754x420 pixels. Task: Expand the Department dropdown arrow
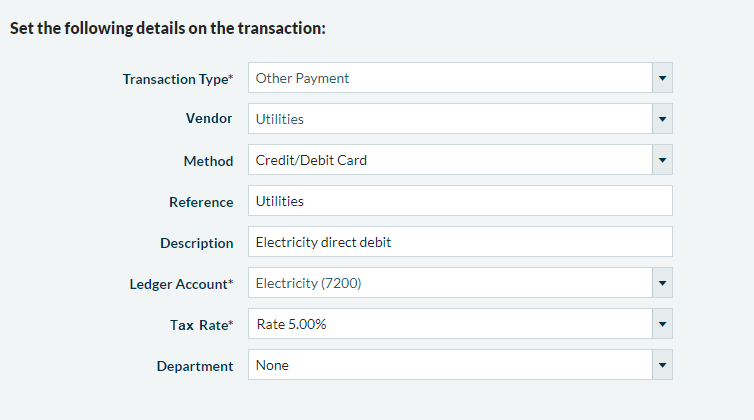[x=662, y=366]
